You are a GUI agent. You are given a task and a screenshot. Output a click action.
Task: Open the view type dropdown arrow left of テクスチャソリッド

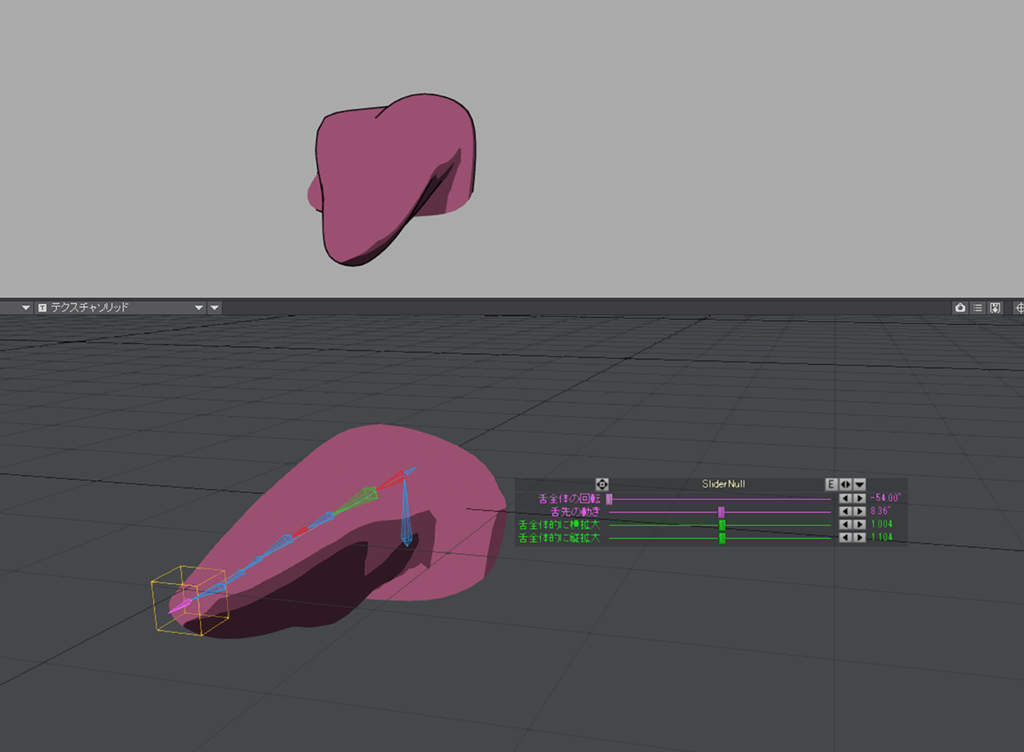pos(25,307)
